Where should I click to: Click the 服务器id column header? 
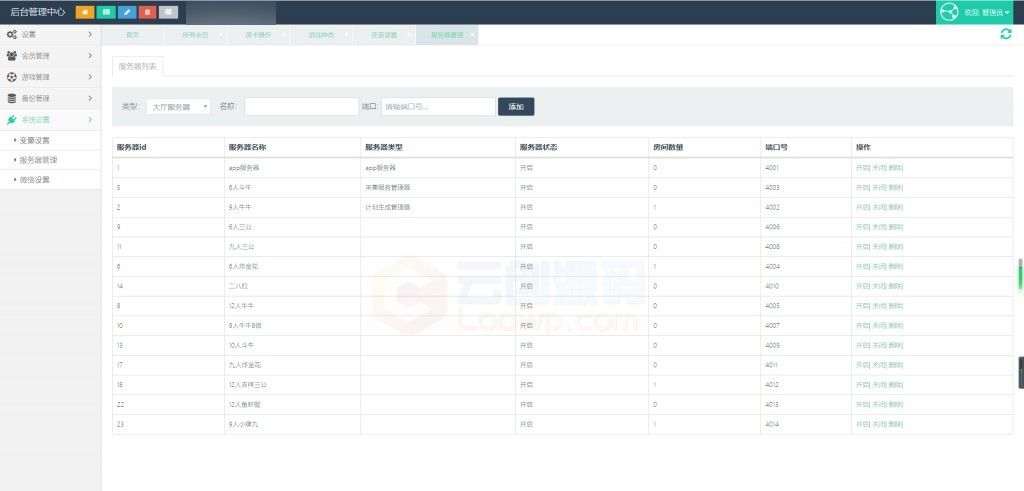pos(131,148)
